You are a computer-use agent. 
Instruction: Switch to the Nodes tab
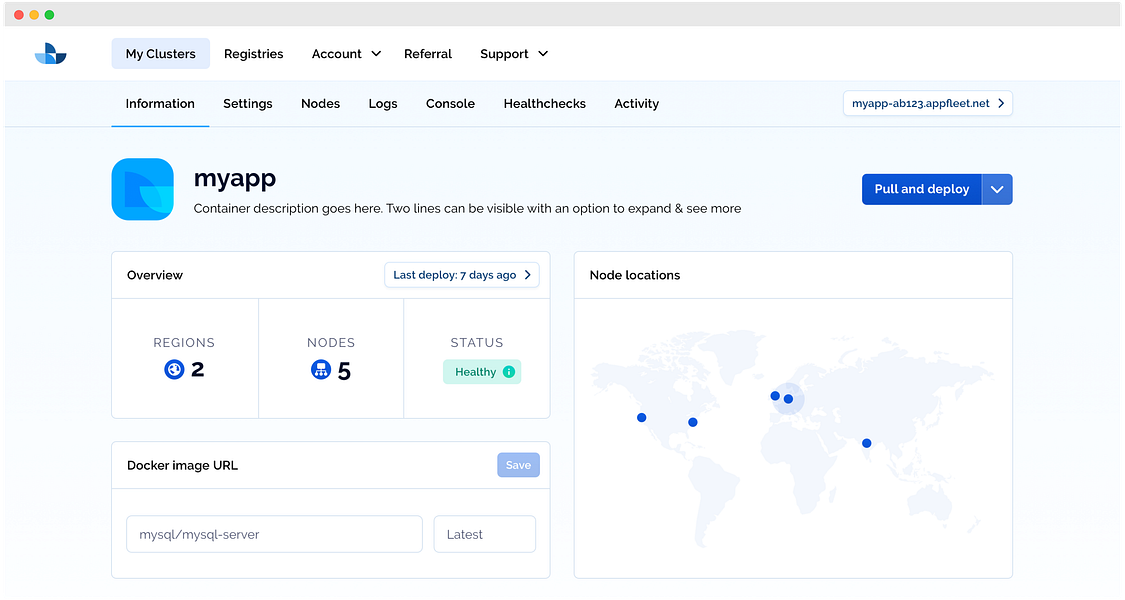(x=321, y=103)
